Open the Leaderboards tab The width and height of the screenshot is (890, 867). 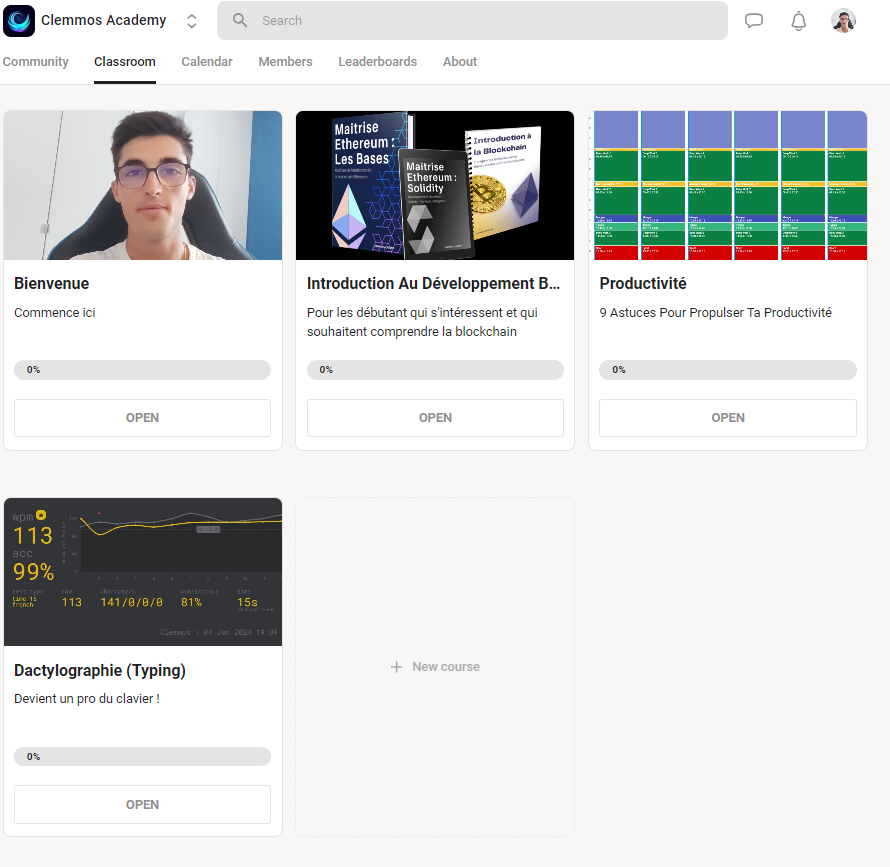point(377,62)
